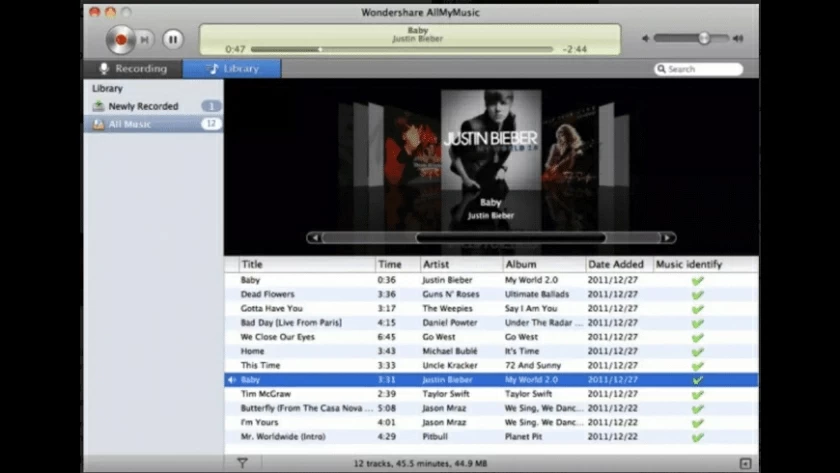Select Newly Recorded in sidebar

[153, 106]
